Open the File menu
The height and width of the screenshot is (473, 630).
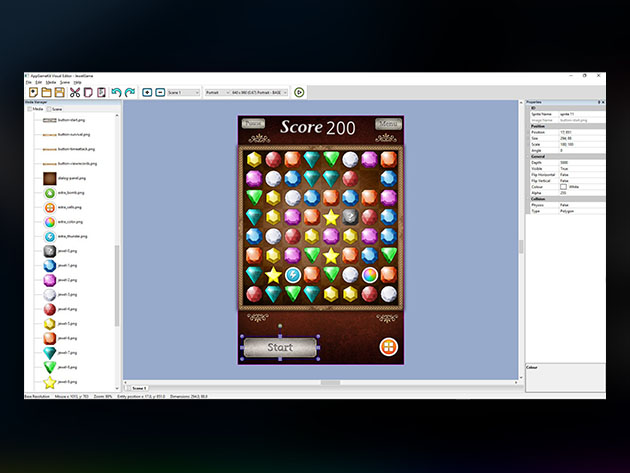point(28,81)
